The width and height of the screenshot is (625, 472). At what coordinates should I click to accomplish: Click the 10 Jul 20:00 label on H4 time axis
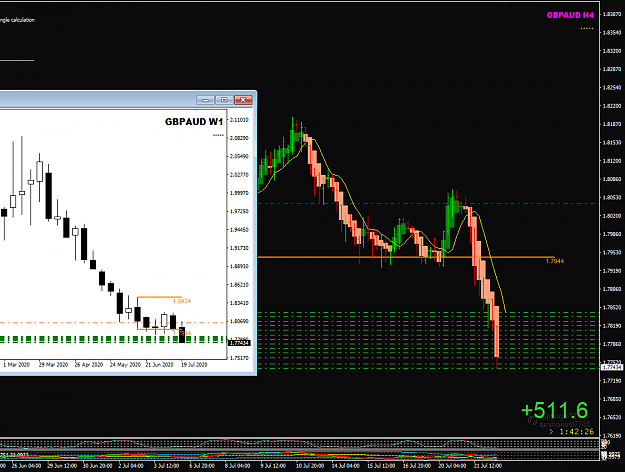pos(310,466)
